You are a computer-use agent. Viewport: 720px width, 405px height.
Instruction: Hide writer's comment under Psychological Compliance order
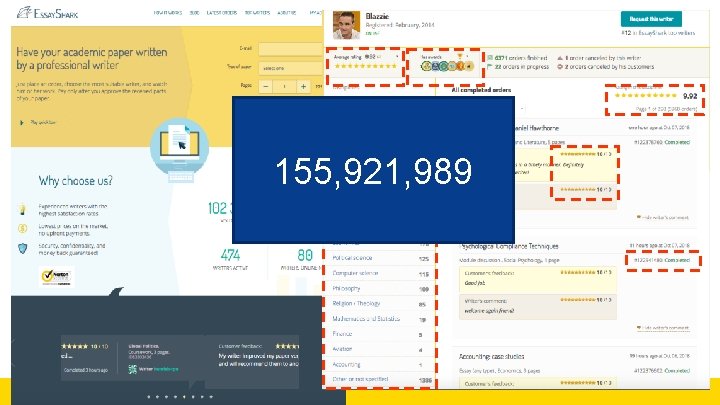tap(663, 327)
